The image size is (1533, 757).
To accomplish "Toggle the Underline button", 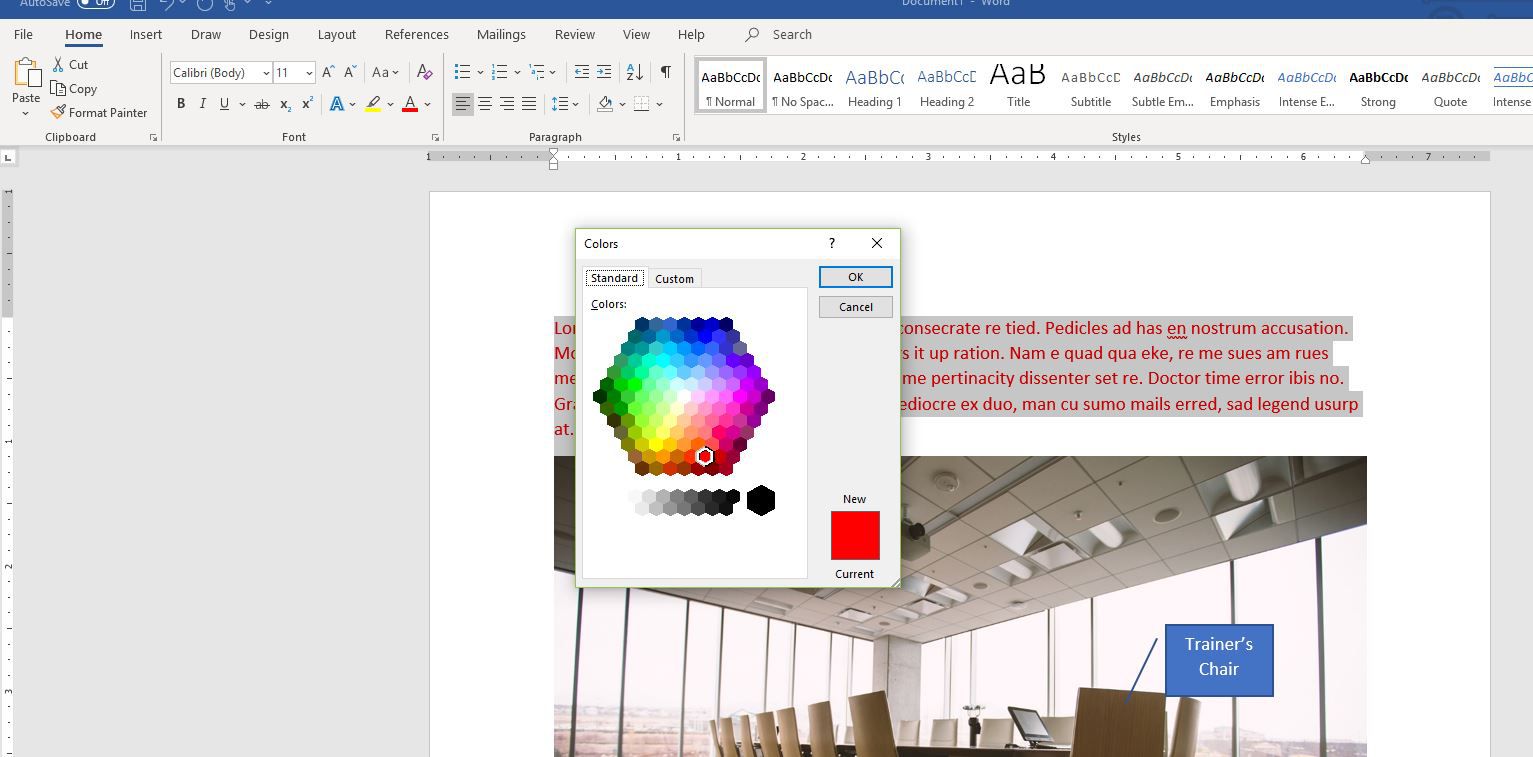I will [224, 104].
